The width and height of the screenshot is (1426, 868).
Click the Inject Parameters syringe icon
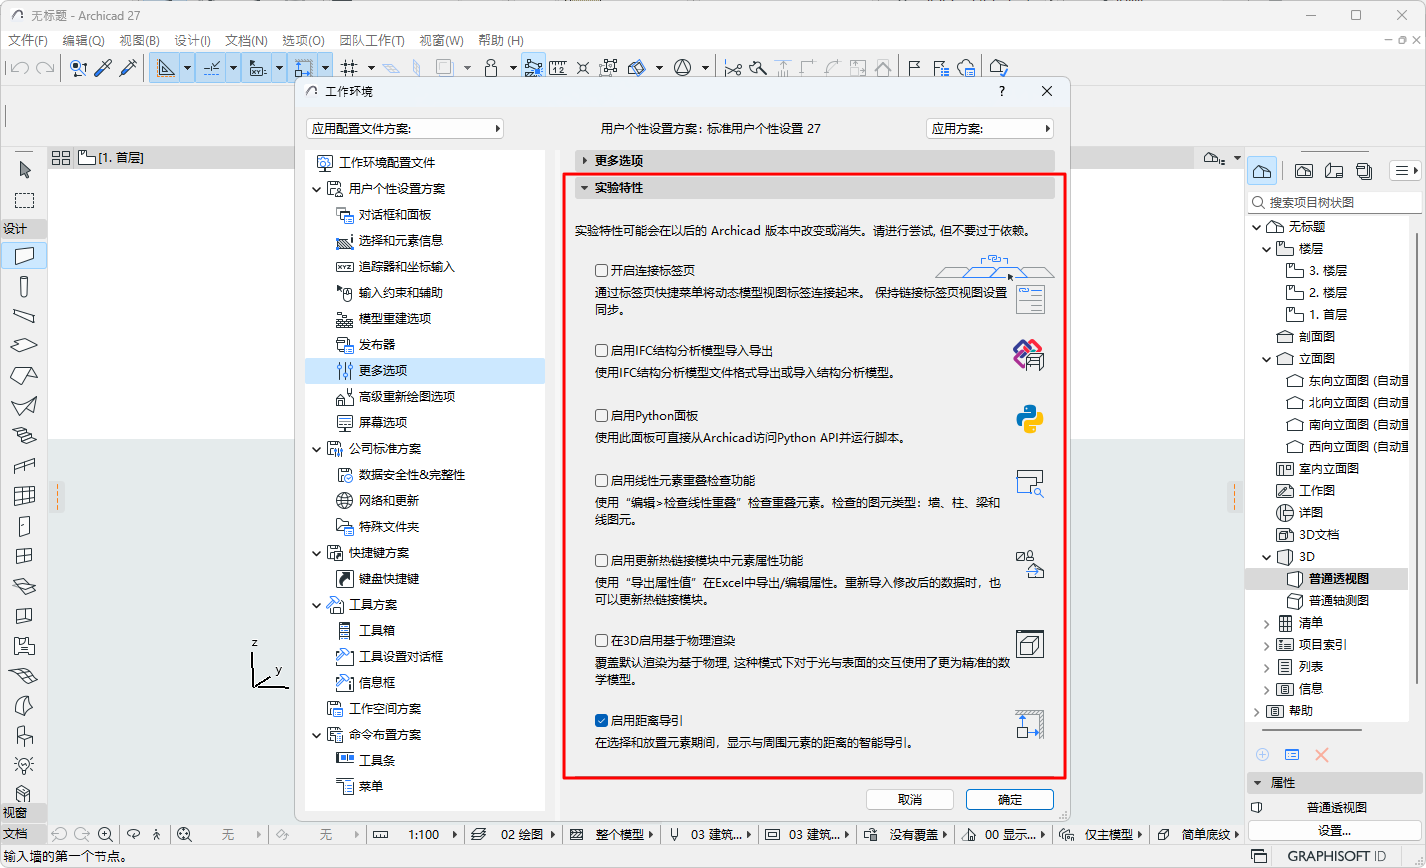pos(128,68)
